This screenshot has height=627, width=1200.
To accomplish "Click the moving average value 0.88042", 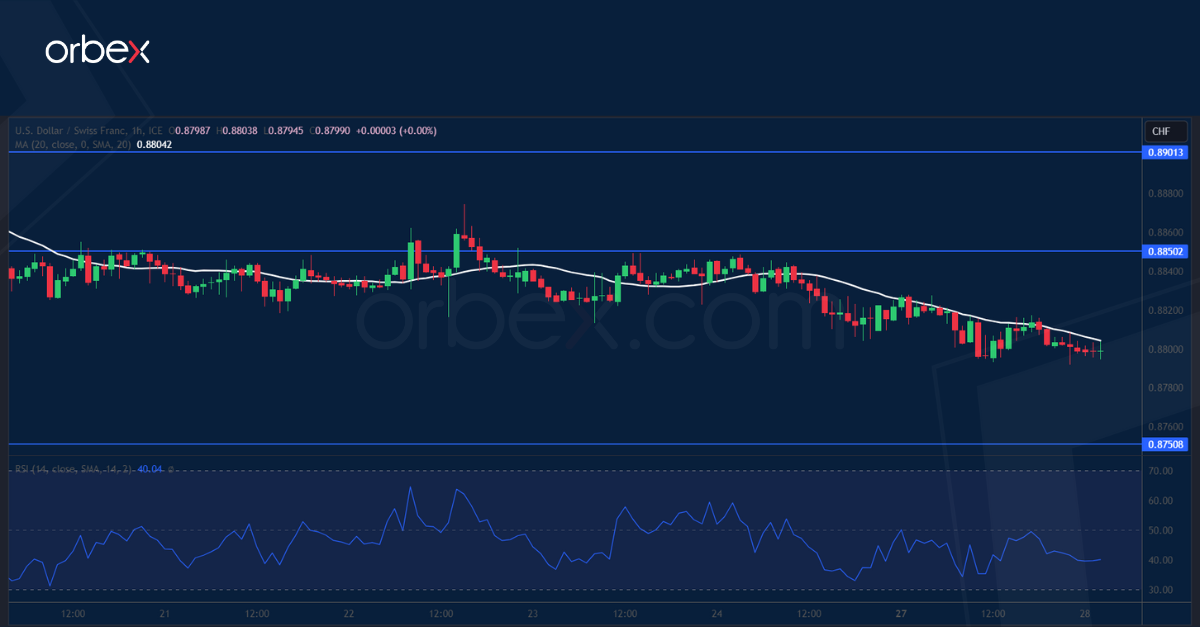I will 153,144.
